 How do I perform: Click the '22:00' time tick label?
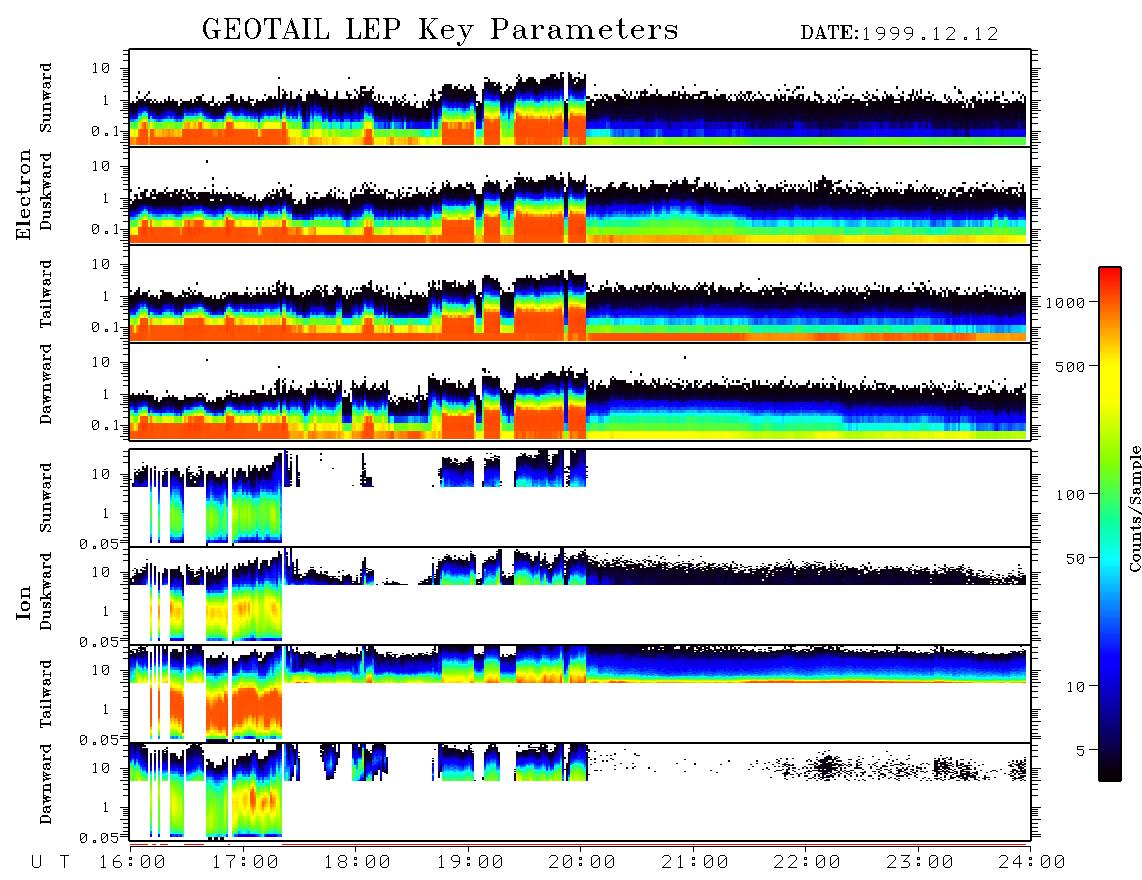(808, 862)
